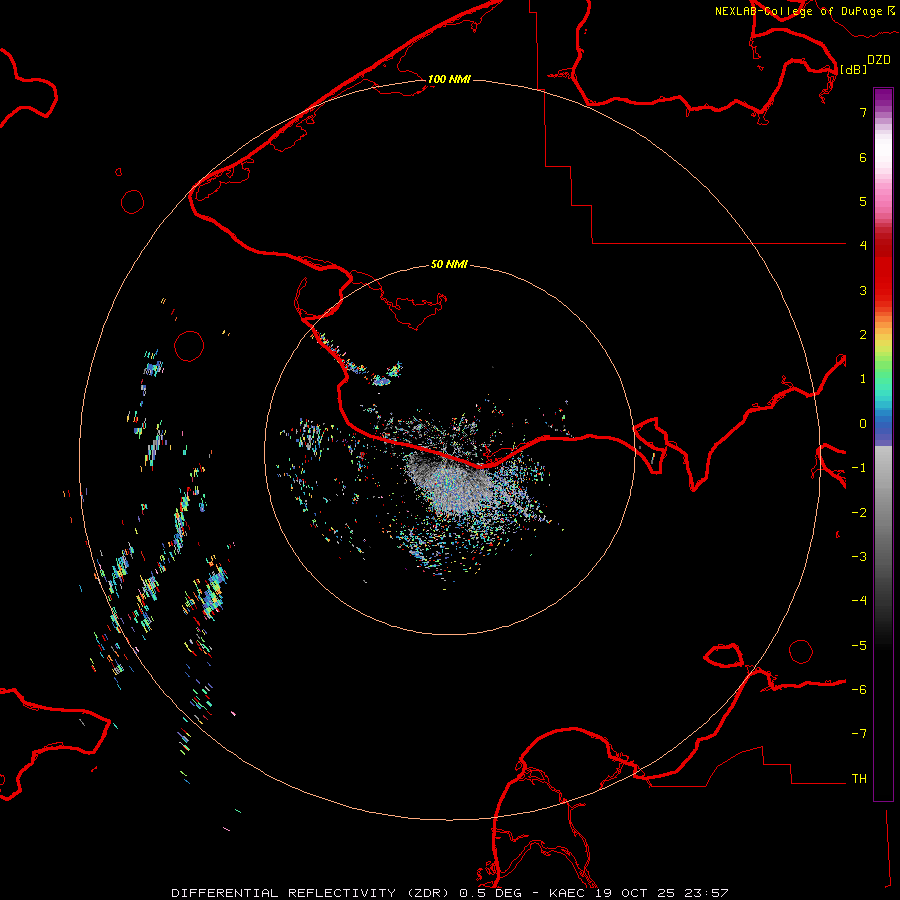Viewport: 900px width, 900px height.
Task: Click the 1 dB value on color scale
Action: 863,379
